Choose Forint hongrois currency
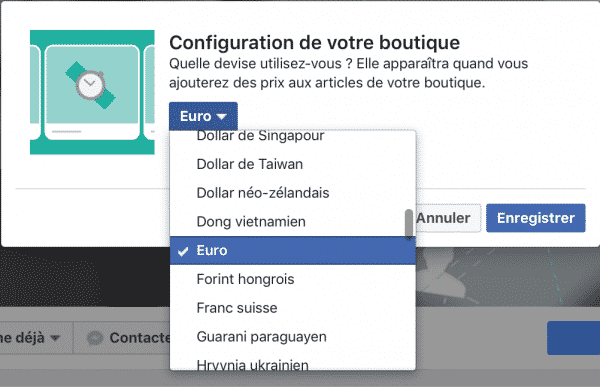 tap(293, 279)
